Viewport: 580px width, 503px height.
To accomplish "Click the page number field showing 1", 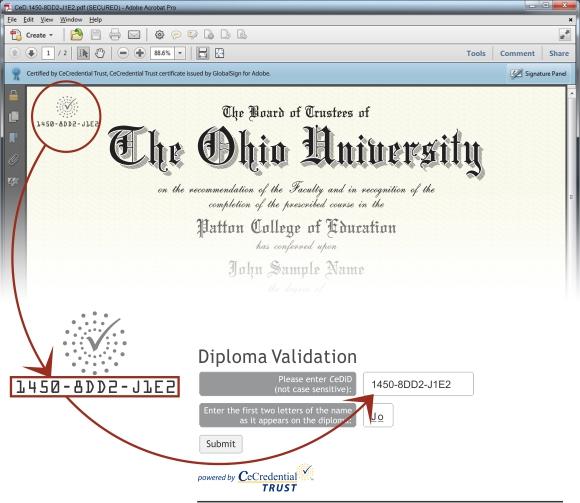I will click(48, 53).
